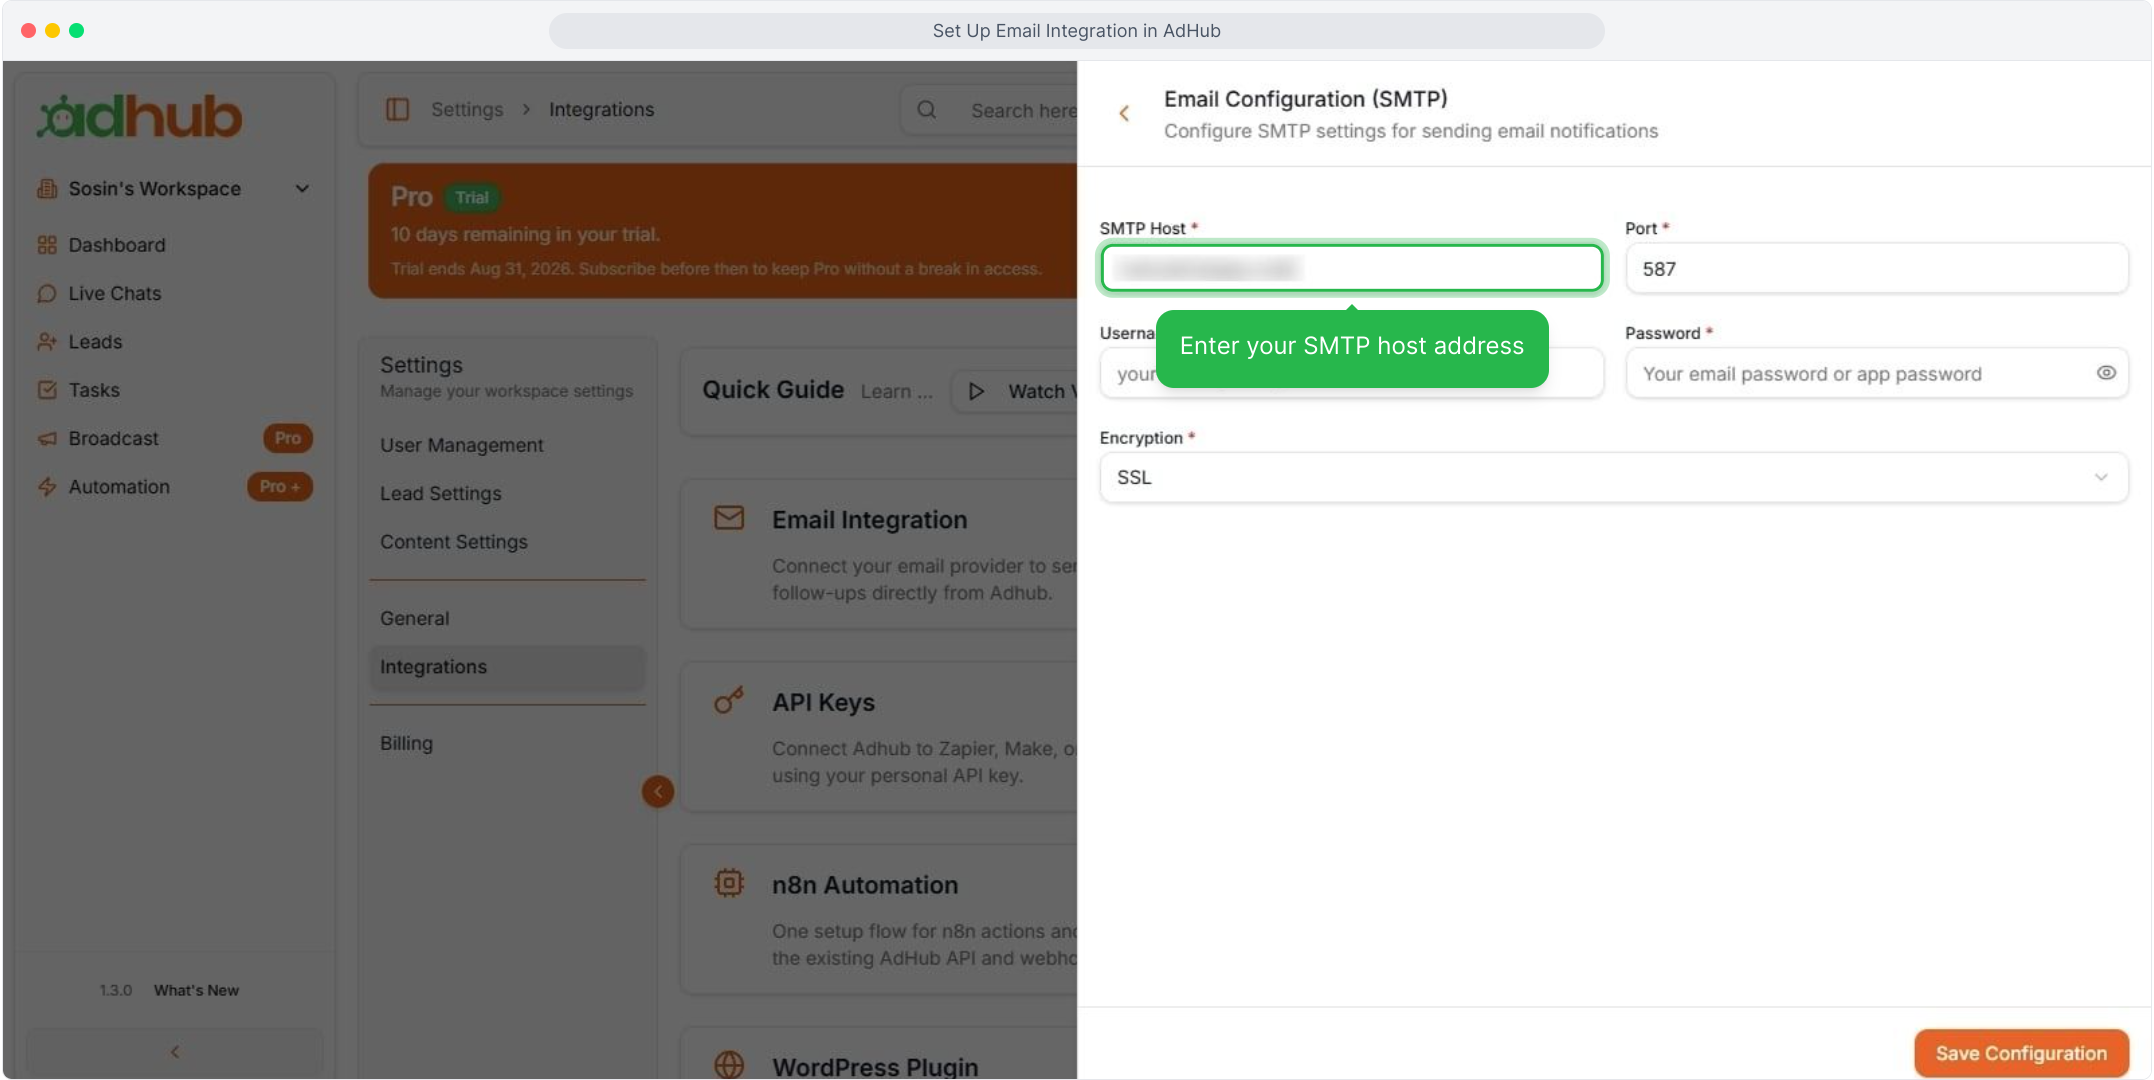This screenshot has width=2154, height=1080.
Task: Click Settings breadcrumb link
Action: pos(467,109)
